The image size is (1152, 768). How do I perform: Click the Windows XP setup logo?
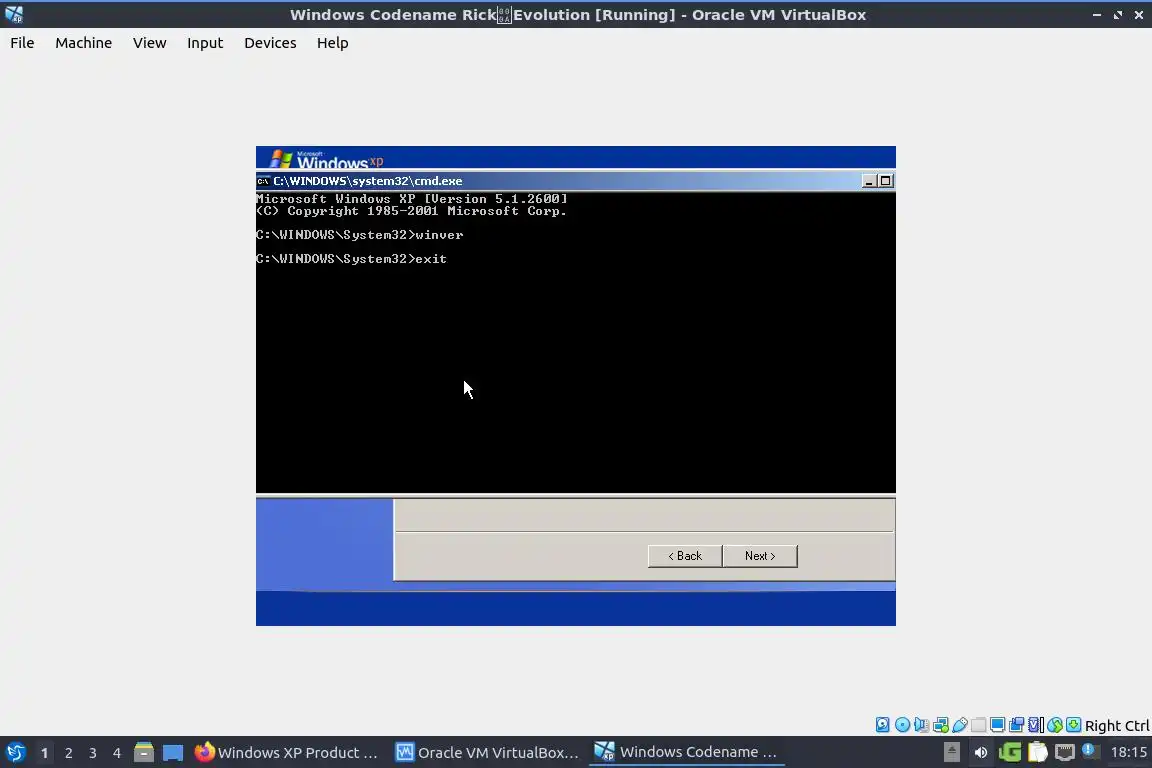[326, 159]
